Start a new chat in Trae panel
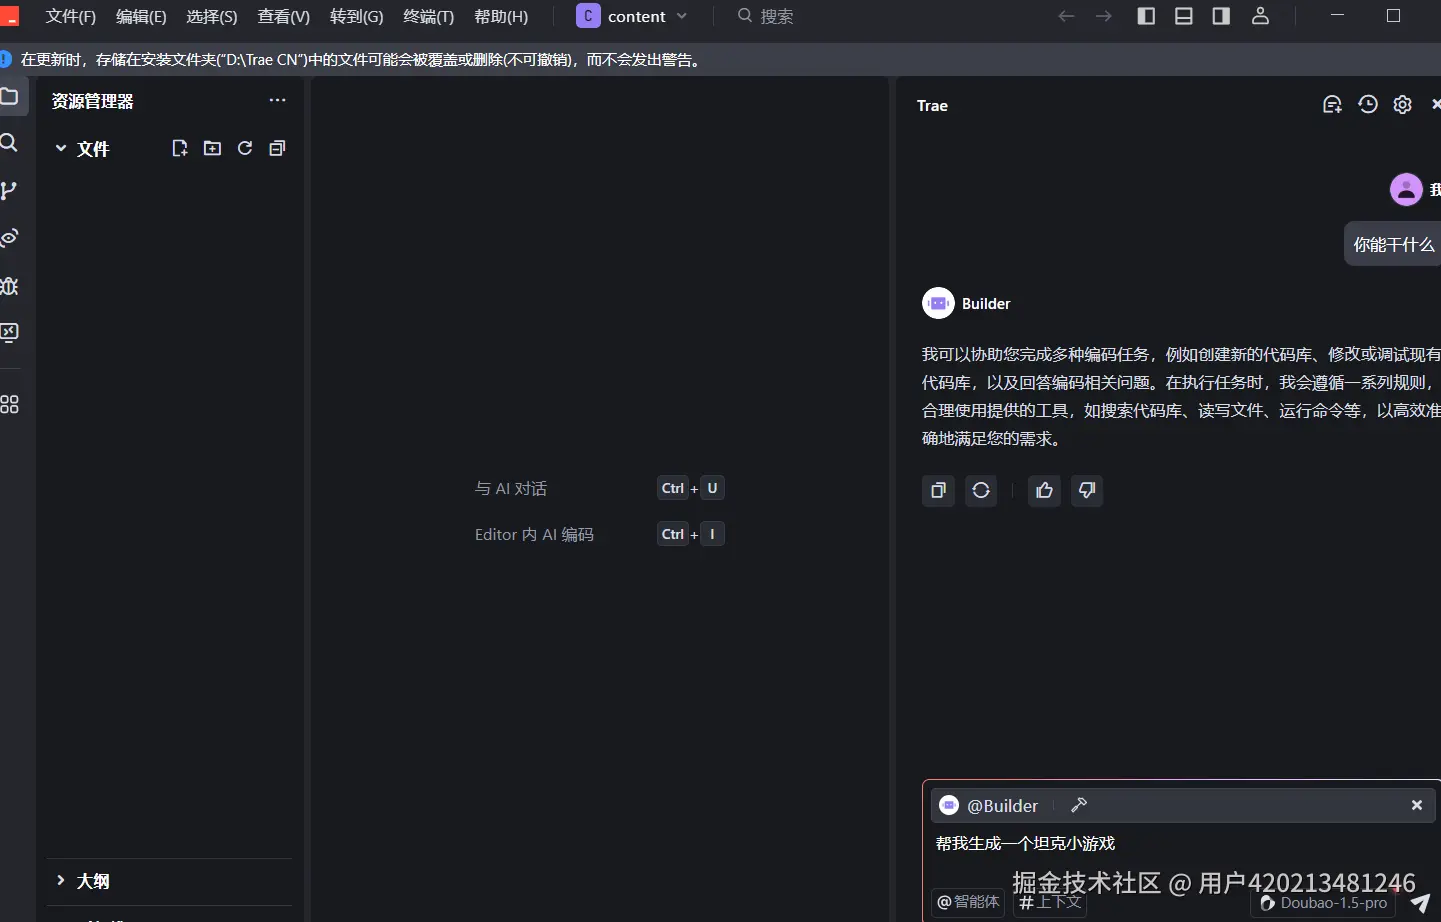This screenshot has height=922, width=1441. 1332,105
